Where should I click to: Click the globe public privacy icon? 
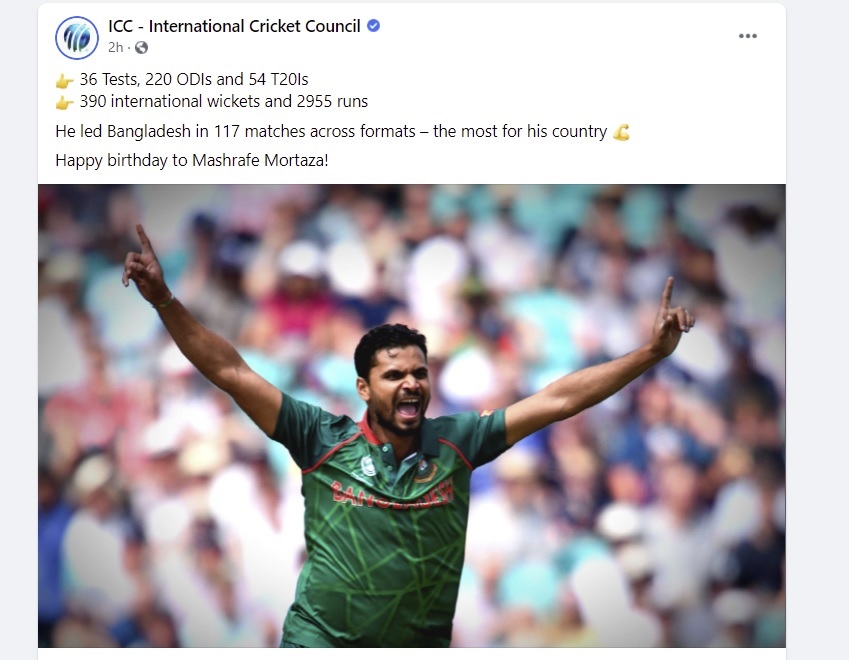[141, 48]
